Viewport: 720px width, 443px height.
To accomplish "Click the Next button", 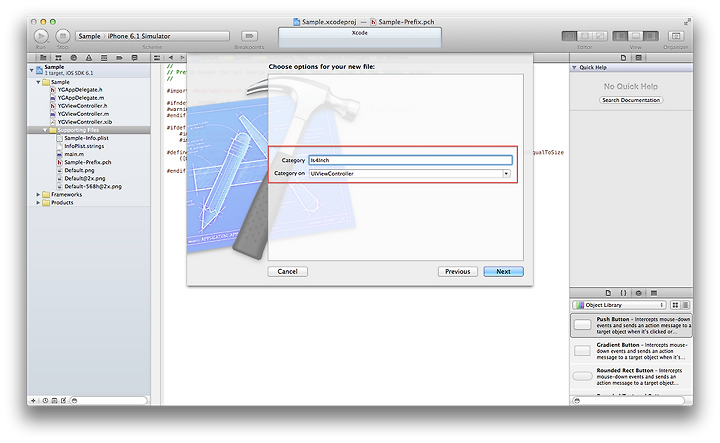I will [x=503, y=272].
